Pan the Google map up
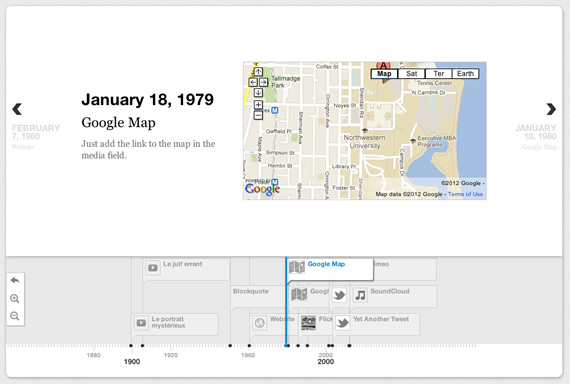 (x=258, y=72)
